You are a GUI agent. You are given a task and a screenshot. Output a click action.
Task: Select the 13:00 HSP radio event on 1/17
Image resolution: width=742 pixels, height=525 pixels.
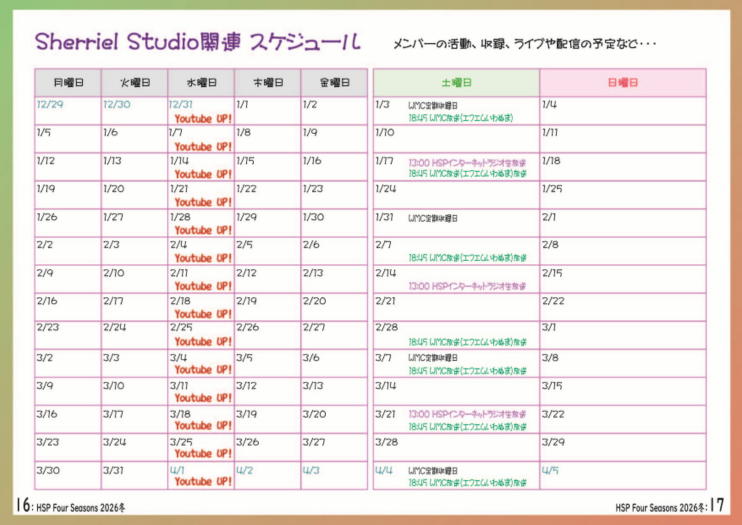[467, 161]
